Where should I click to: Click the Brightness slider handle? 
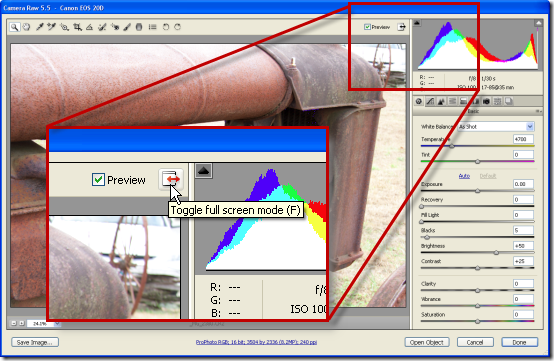coord(496,253)
